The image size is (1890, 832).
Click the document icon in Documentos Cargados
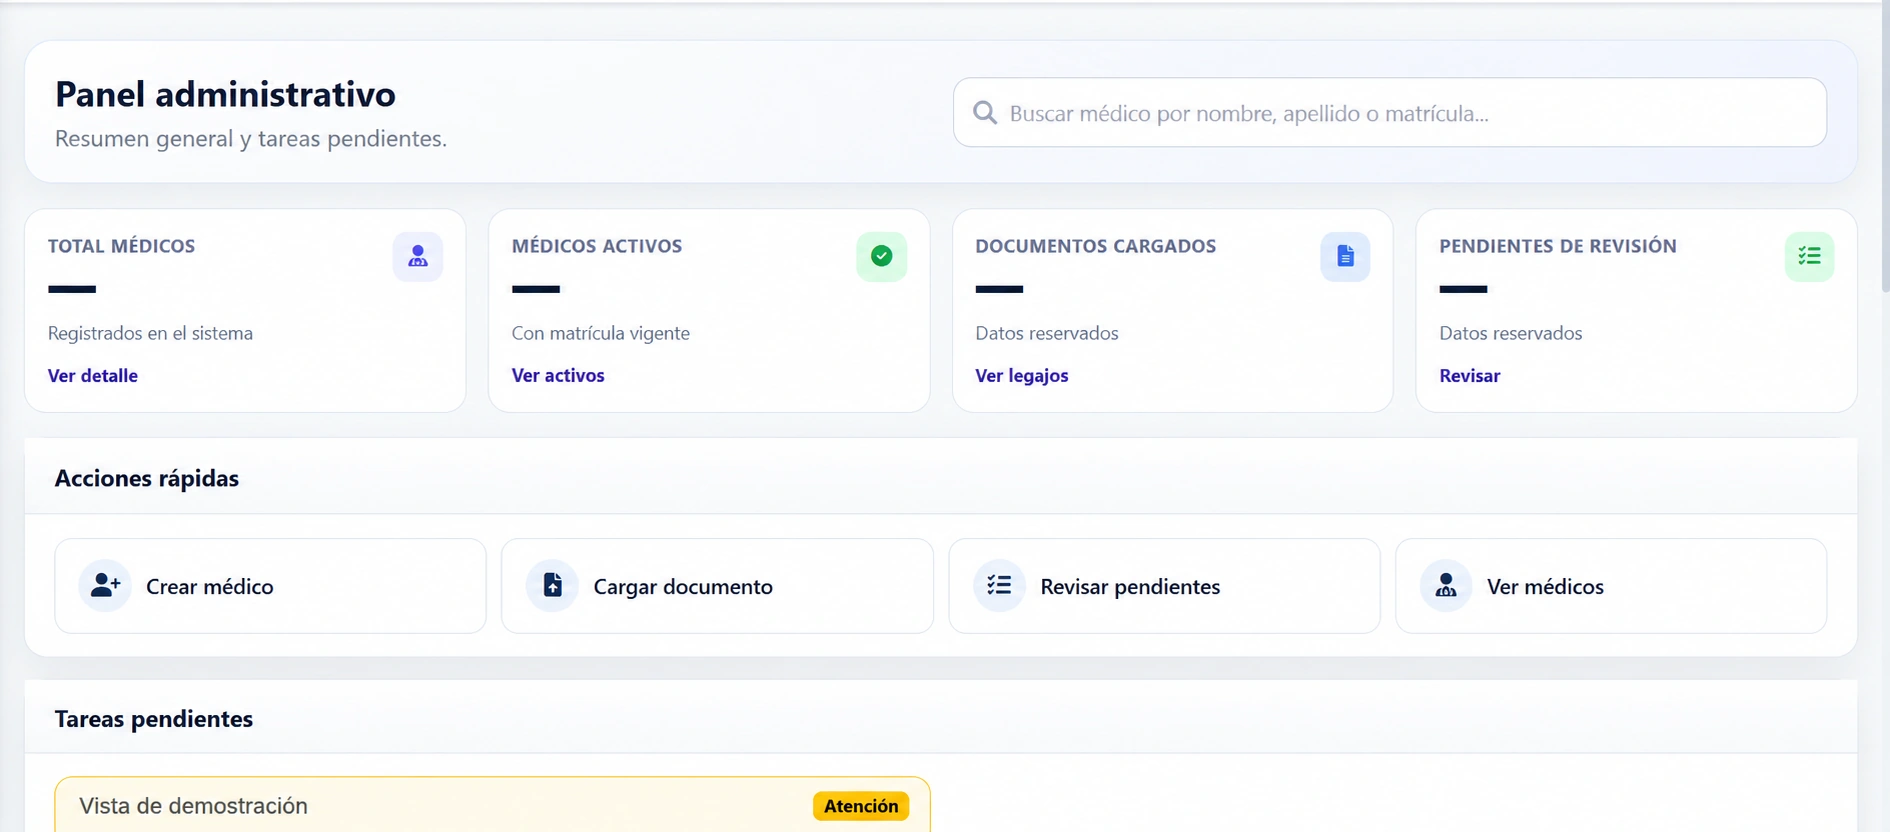(x=1345, y=257)
